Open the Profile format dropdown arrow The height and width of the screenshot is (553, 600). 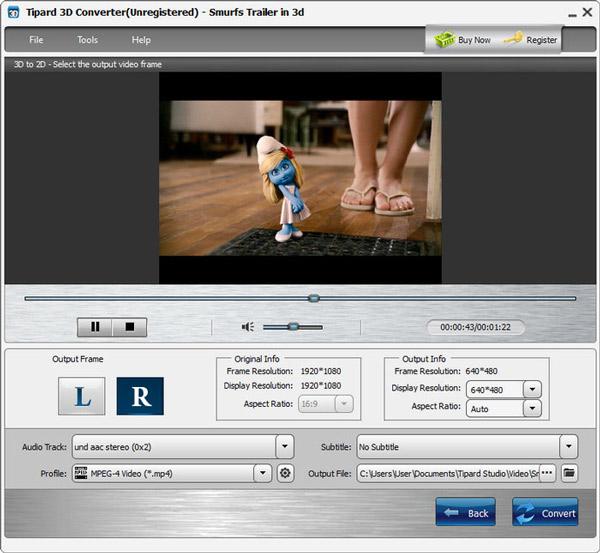pyautogui.click(x=262, y=473)
